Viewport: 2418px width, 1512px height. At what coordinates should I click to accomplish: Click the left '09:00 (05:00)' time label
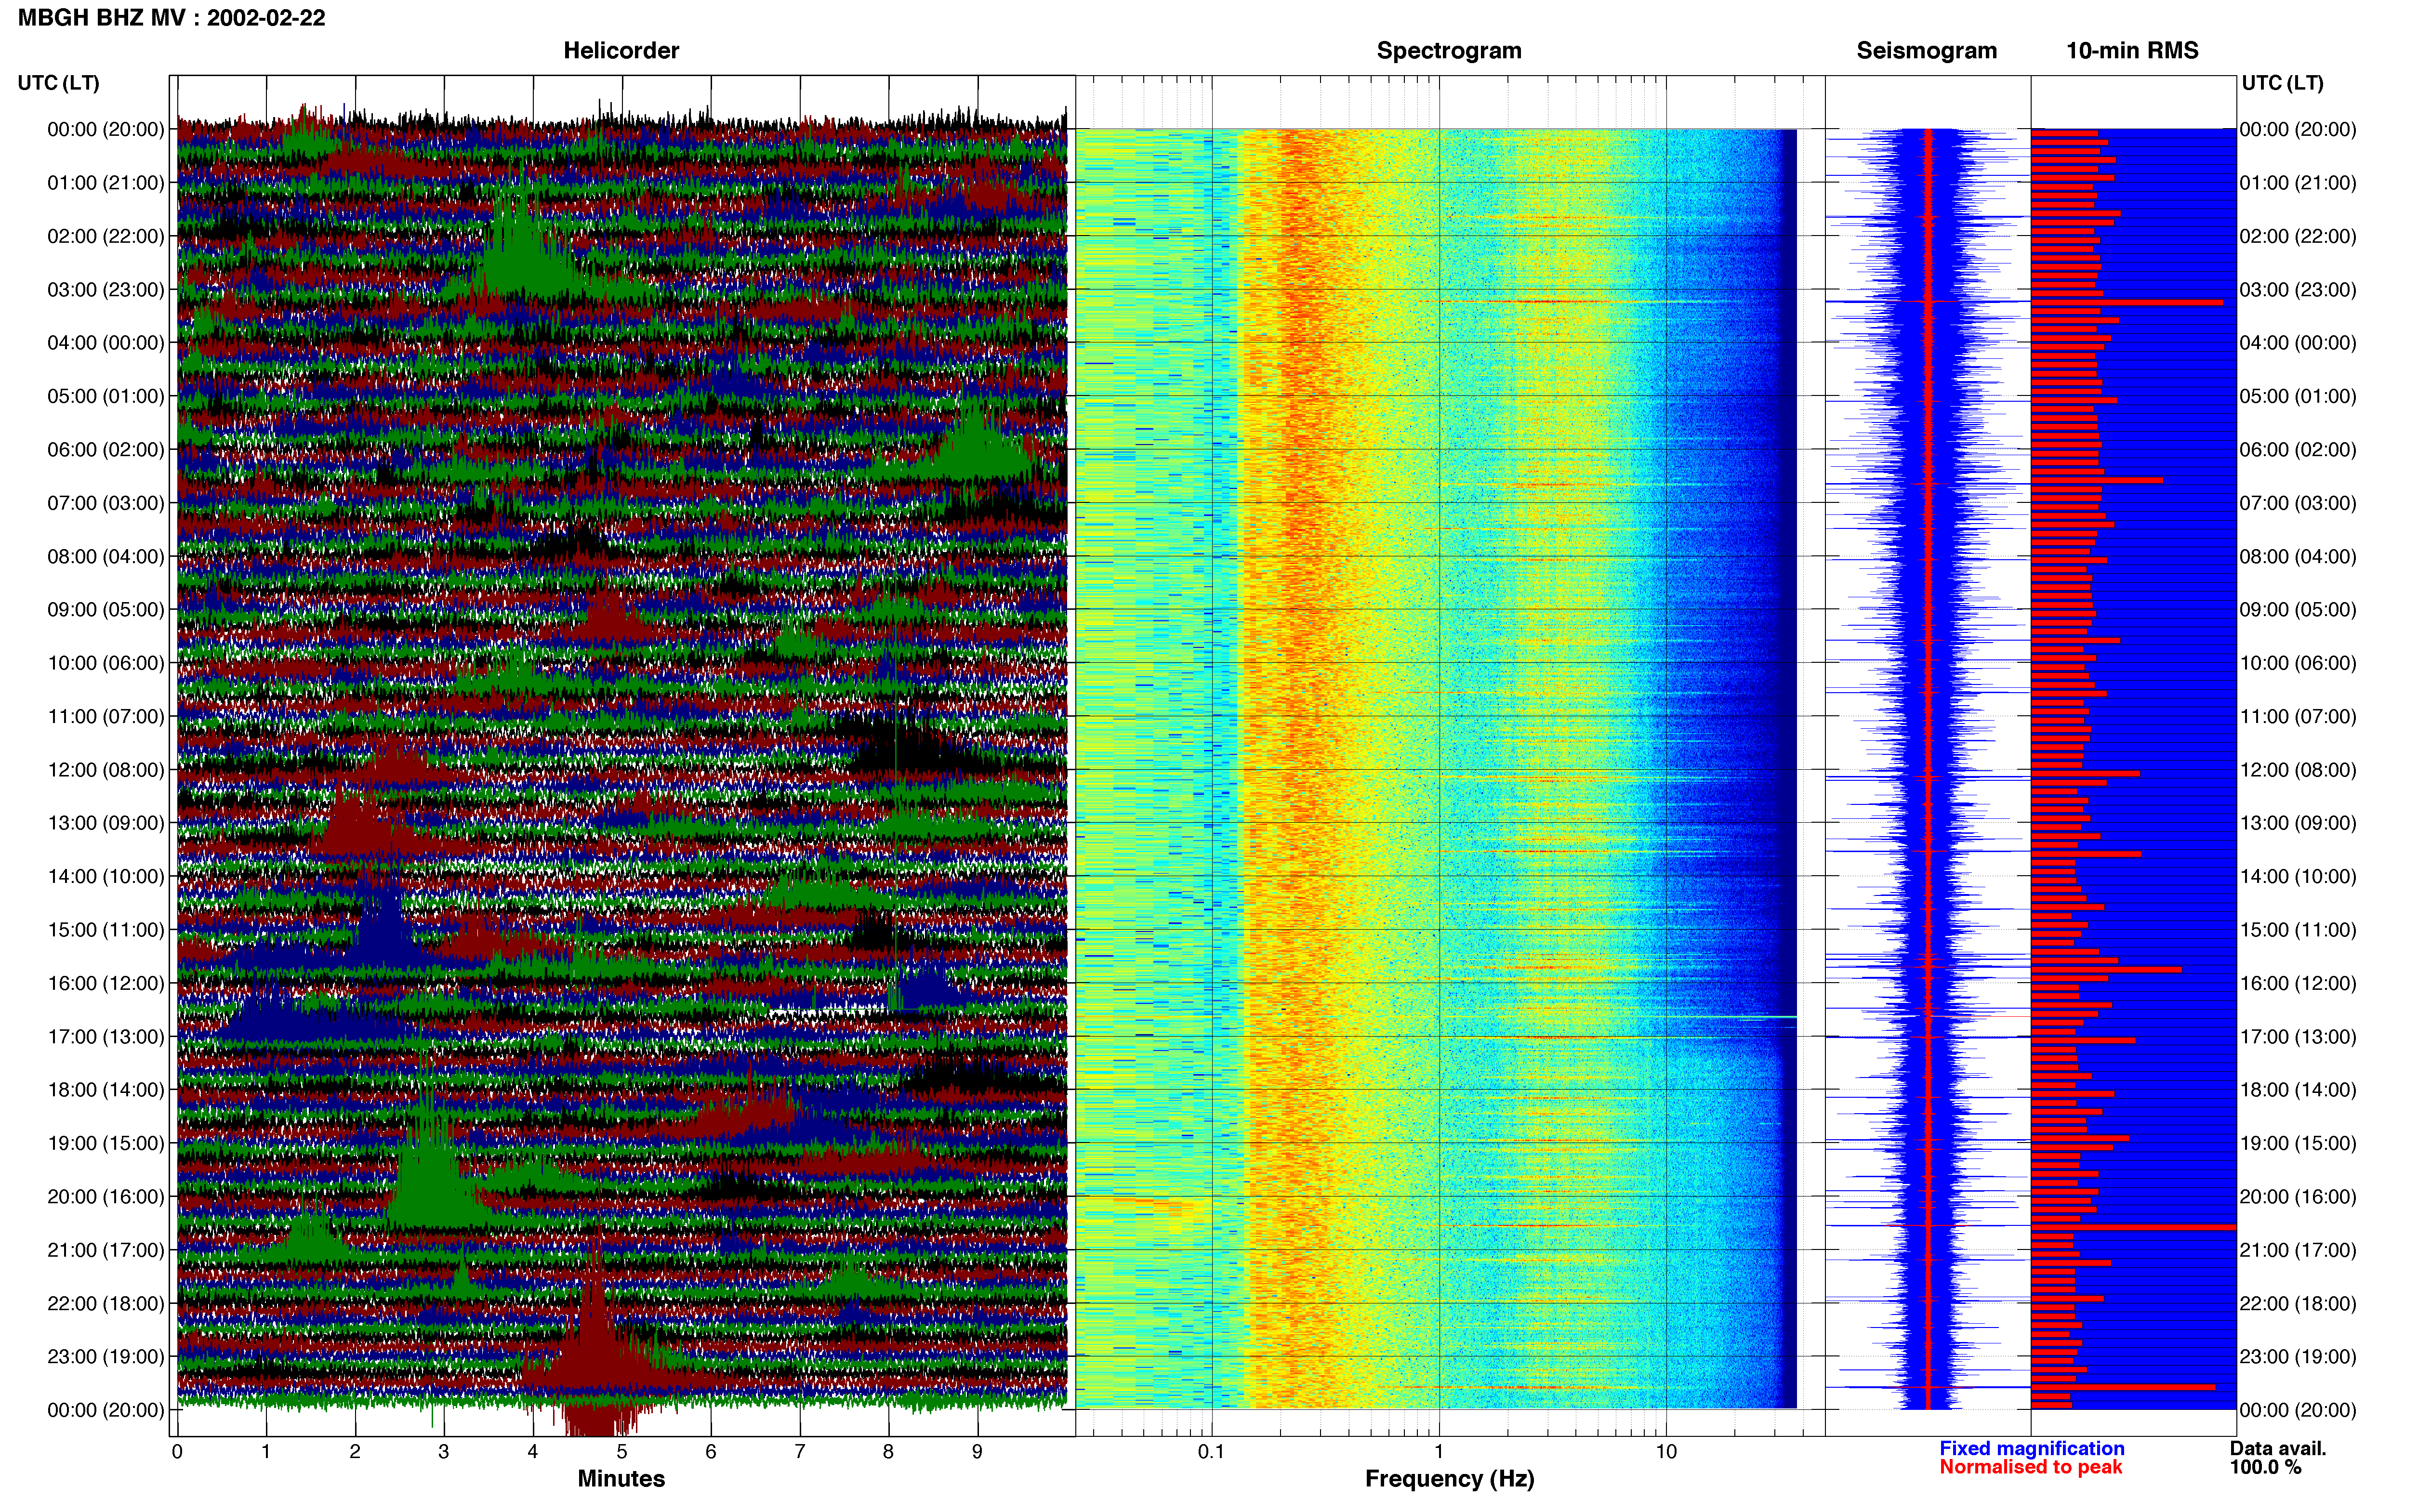106,610
